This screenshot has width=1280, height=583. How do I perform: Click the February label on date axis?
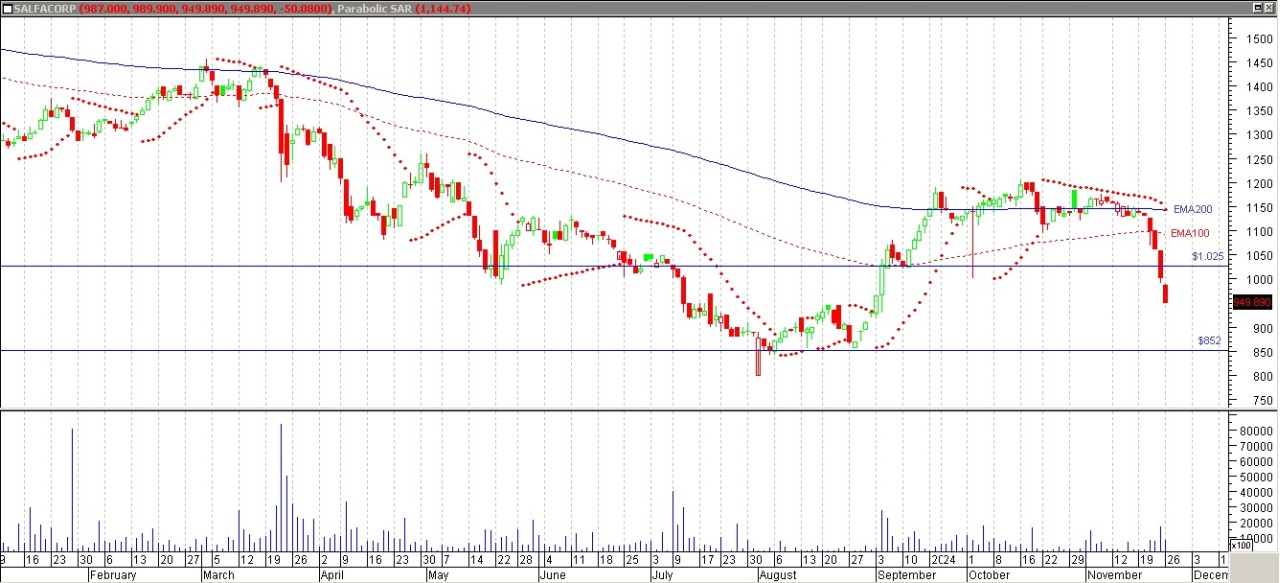tap(112, 575)
